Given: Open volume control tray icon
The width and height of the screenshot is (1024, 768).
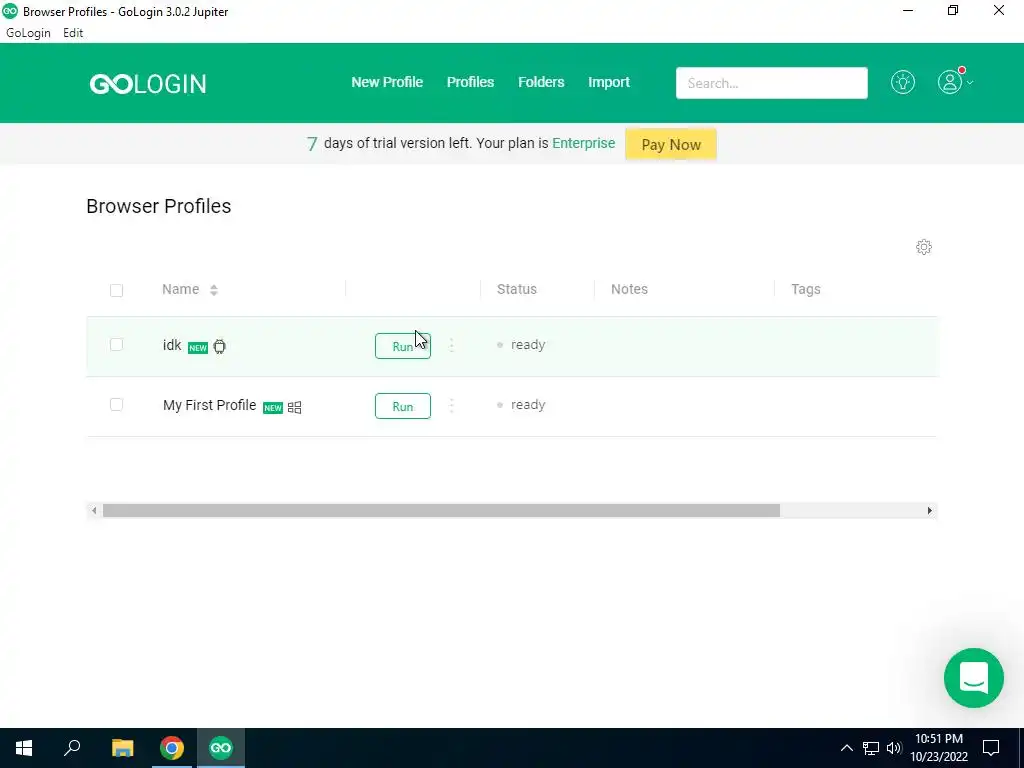Looking at the screenshot, I should 894,748.
